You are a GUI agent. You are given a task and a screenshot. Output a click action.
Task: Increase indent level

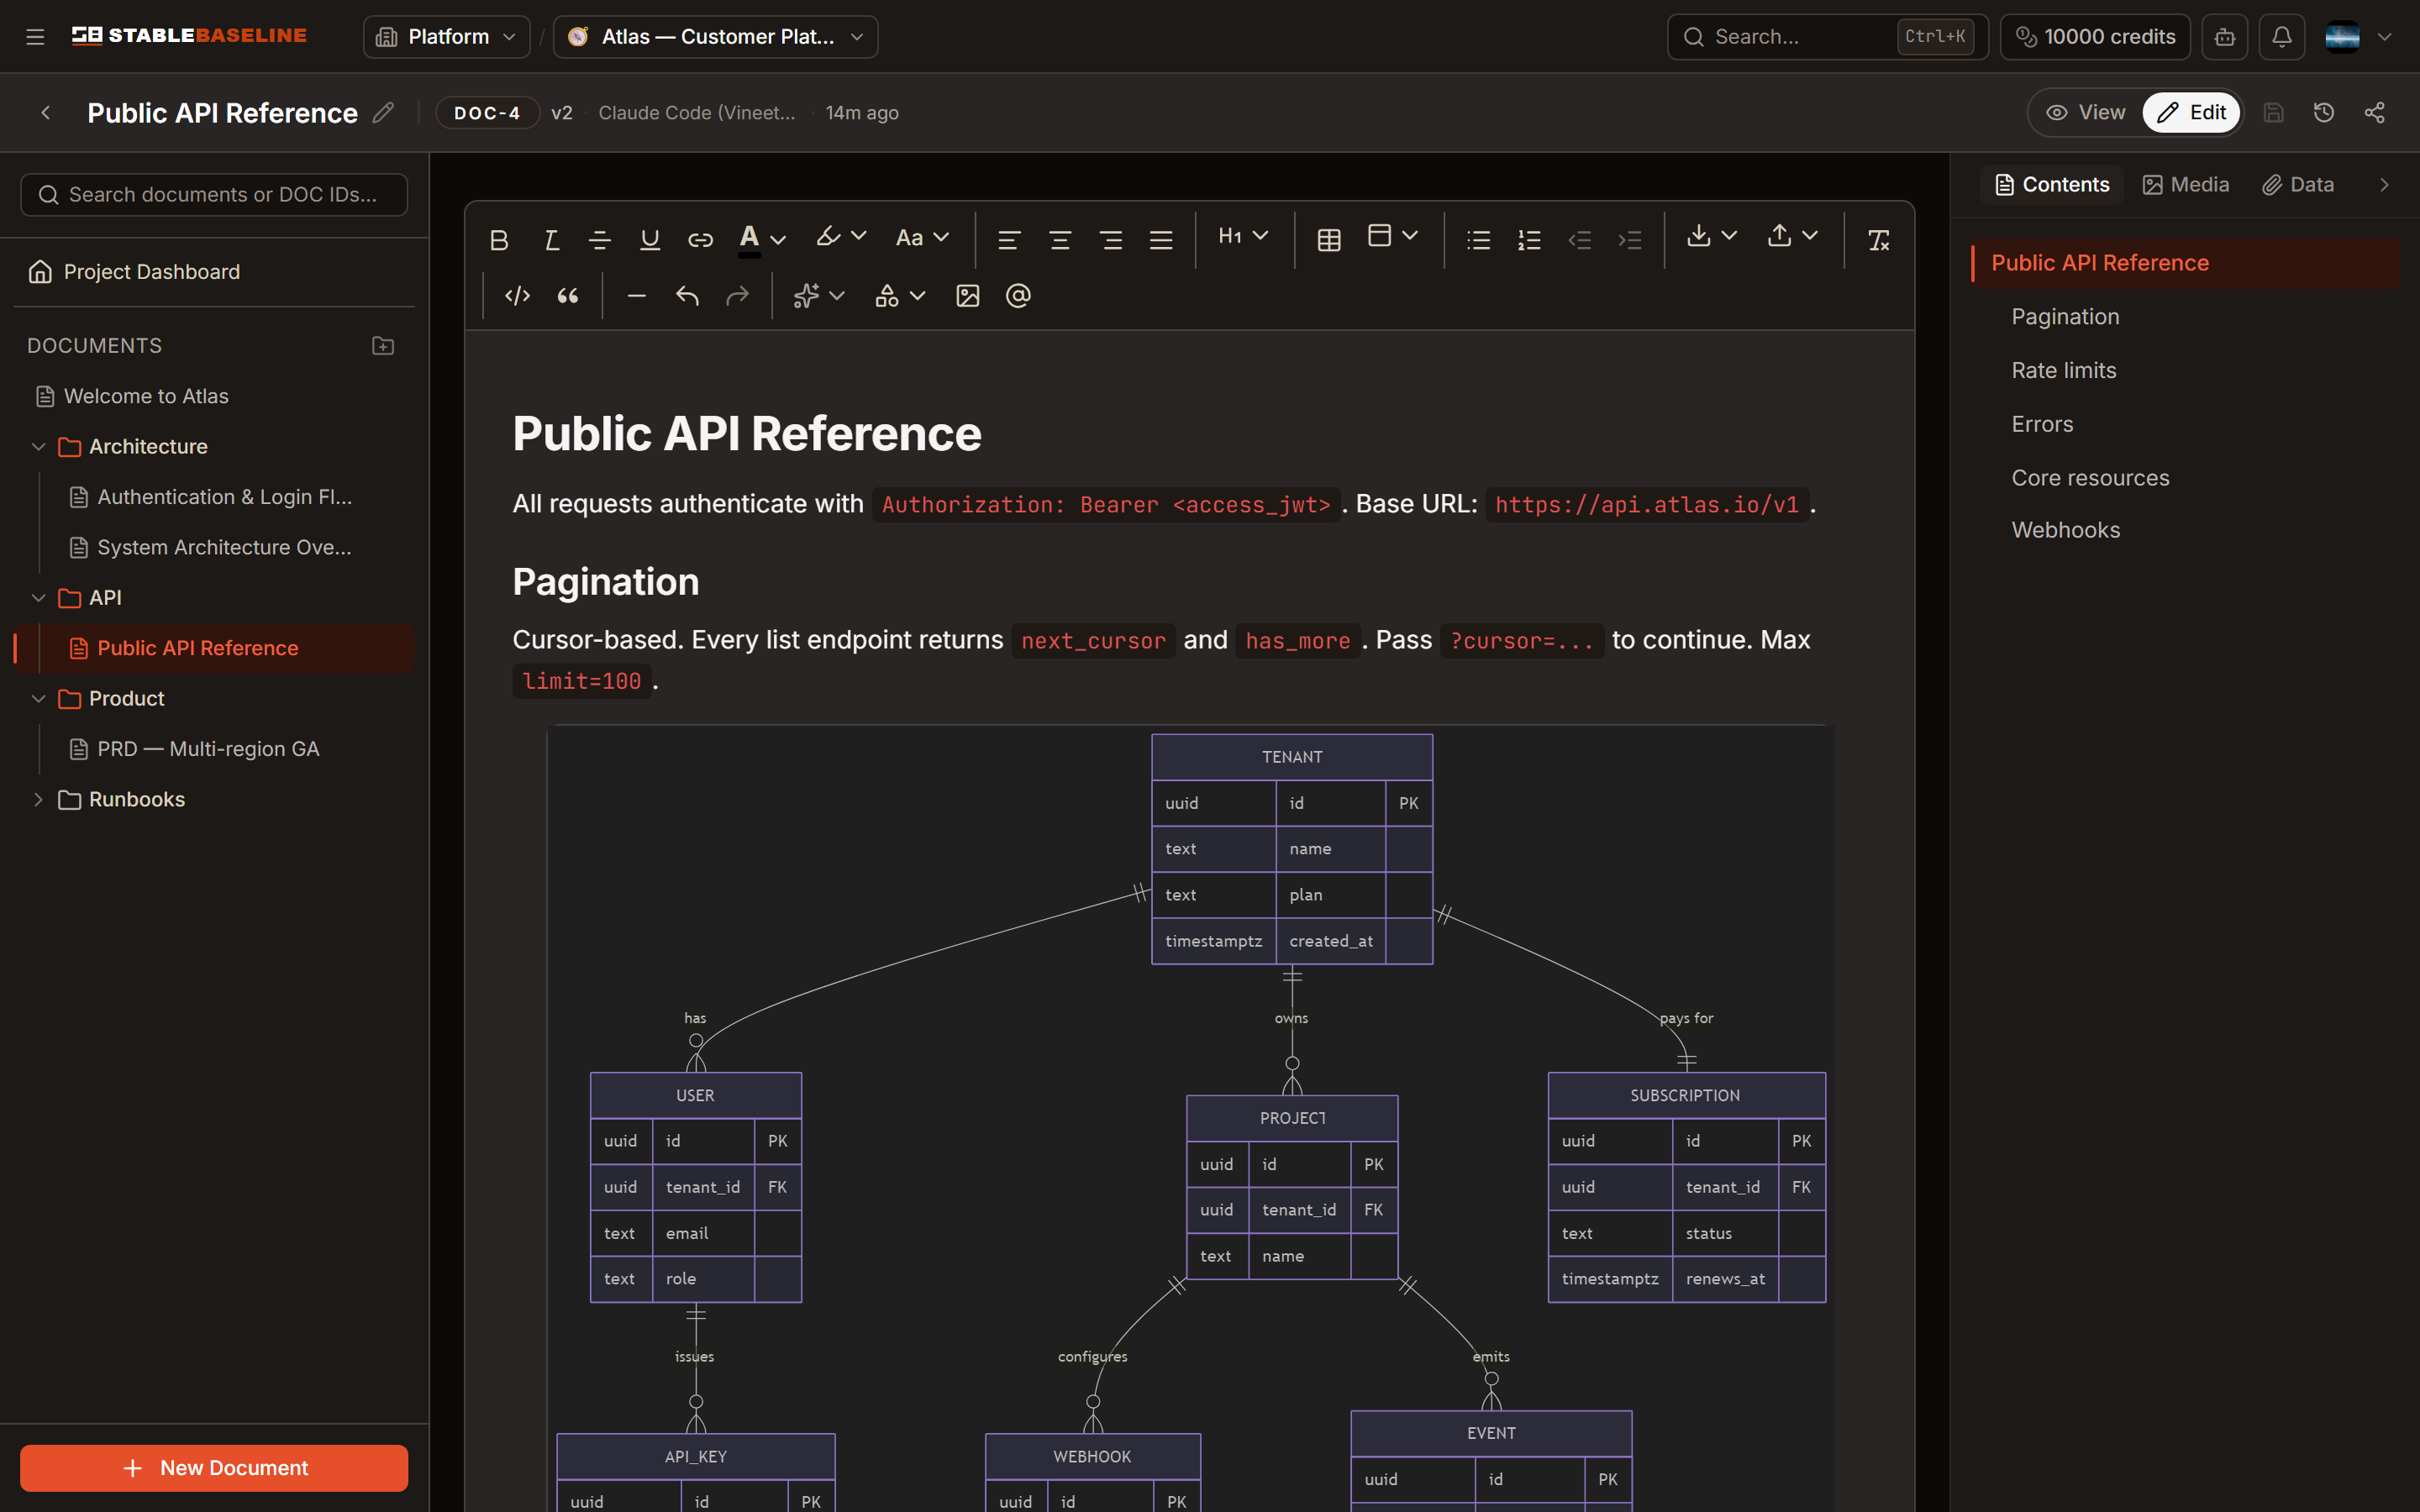[1630, 240]
